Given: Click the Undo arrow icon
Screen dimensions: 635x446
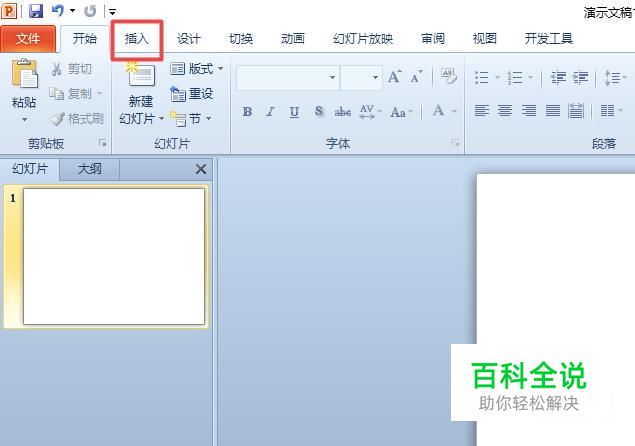Looking at the screenshot, I should [x=58, y=11].
